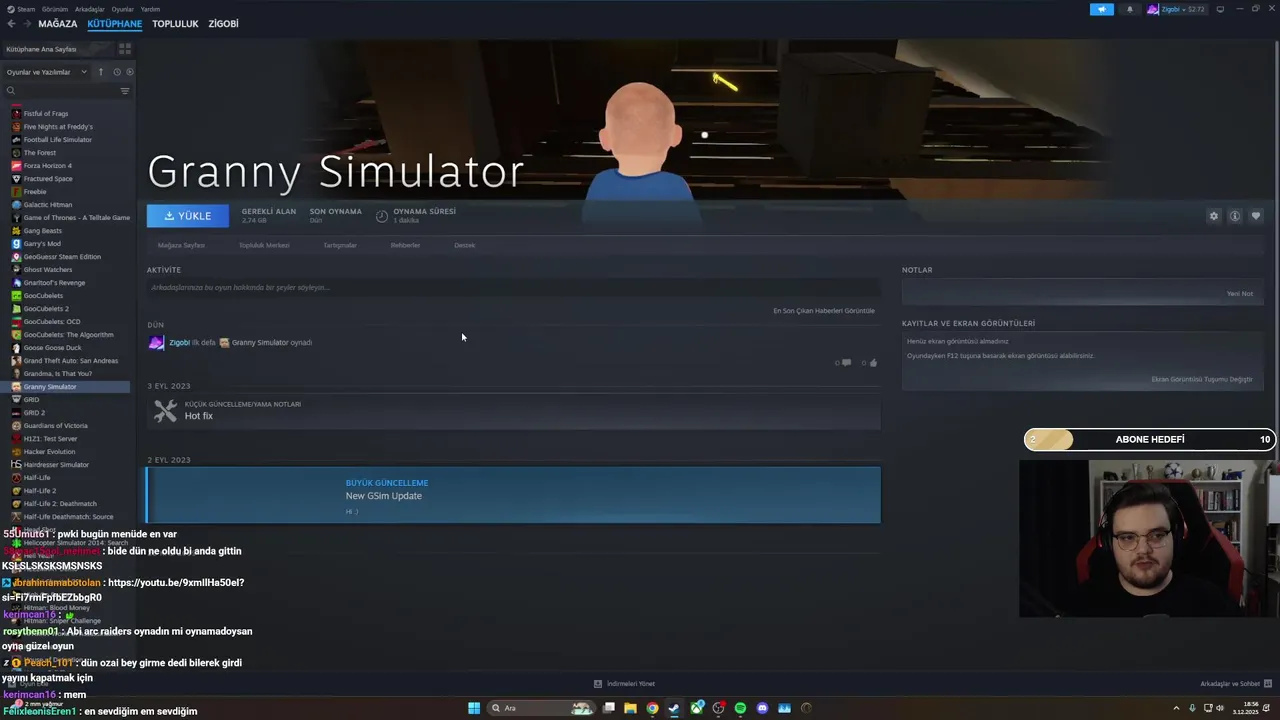This screenshot has height=720, width=1280.
Task: Open the Steam menu
Action: pyautogui.click(x=22, y=9)
